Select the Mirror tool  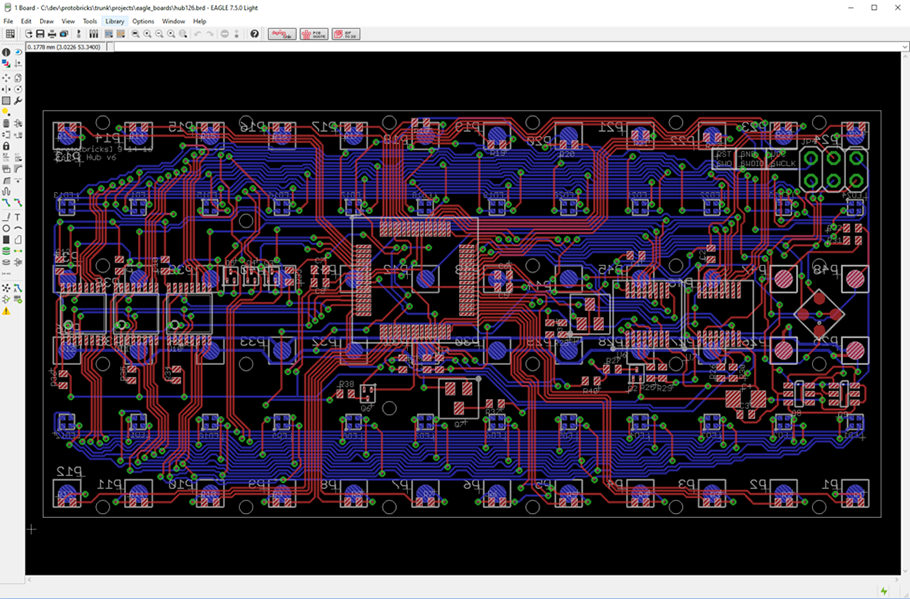point(6,89)
